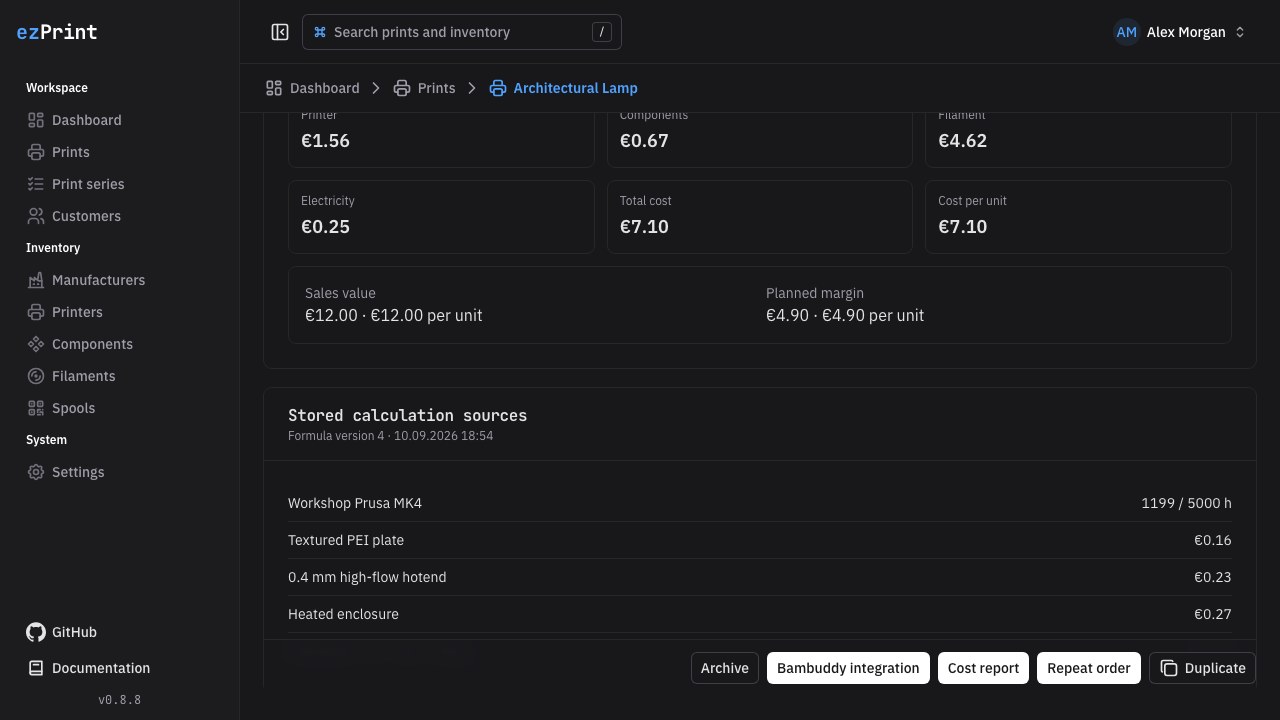Open the Customers people icon
This screenshot has width=1280, height=720.
click(x=36, y=216)
